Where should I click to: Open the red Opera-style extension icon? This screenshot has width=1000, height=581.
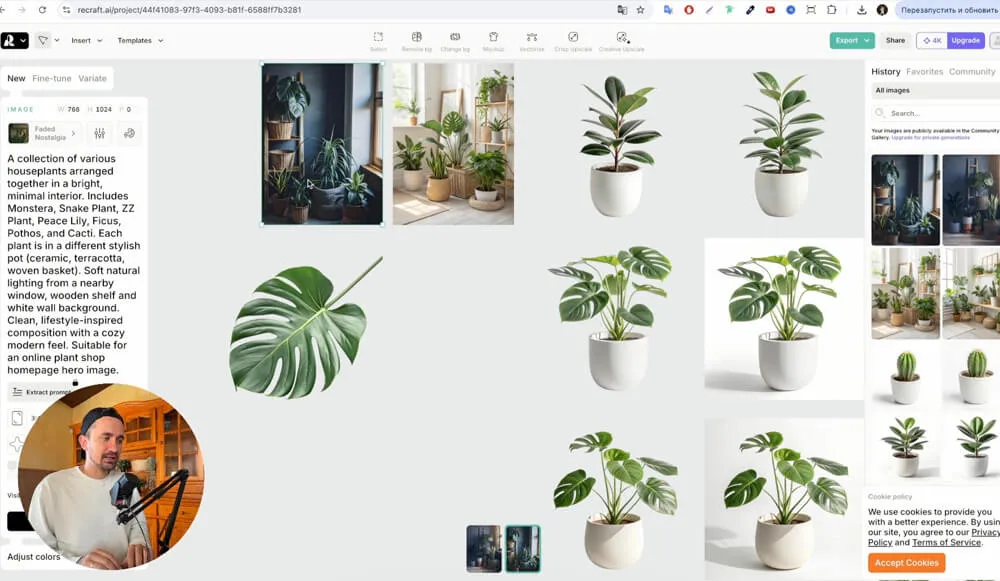(689, 10)
